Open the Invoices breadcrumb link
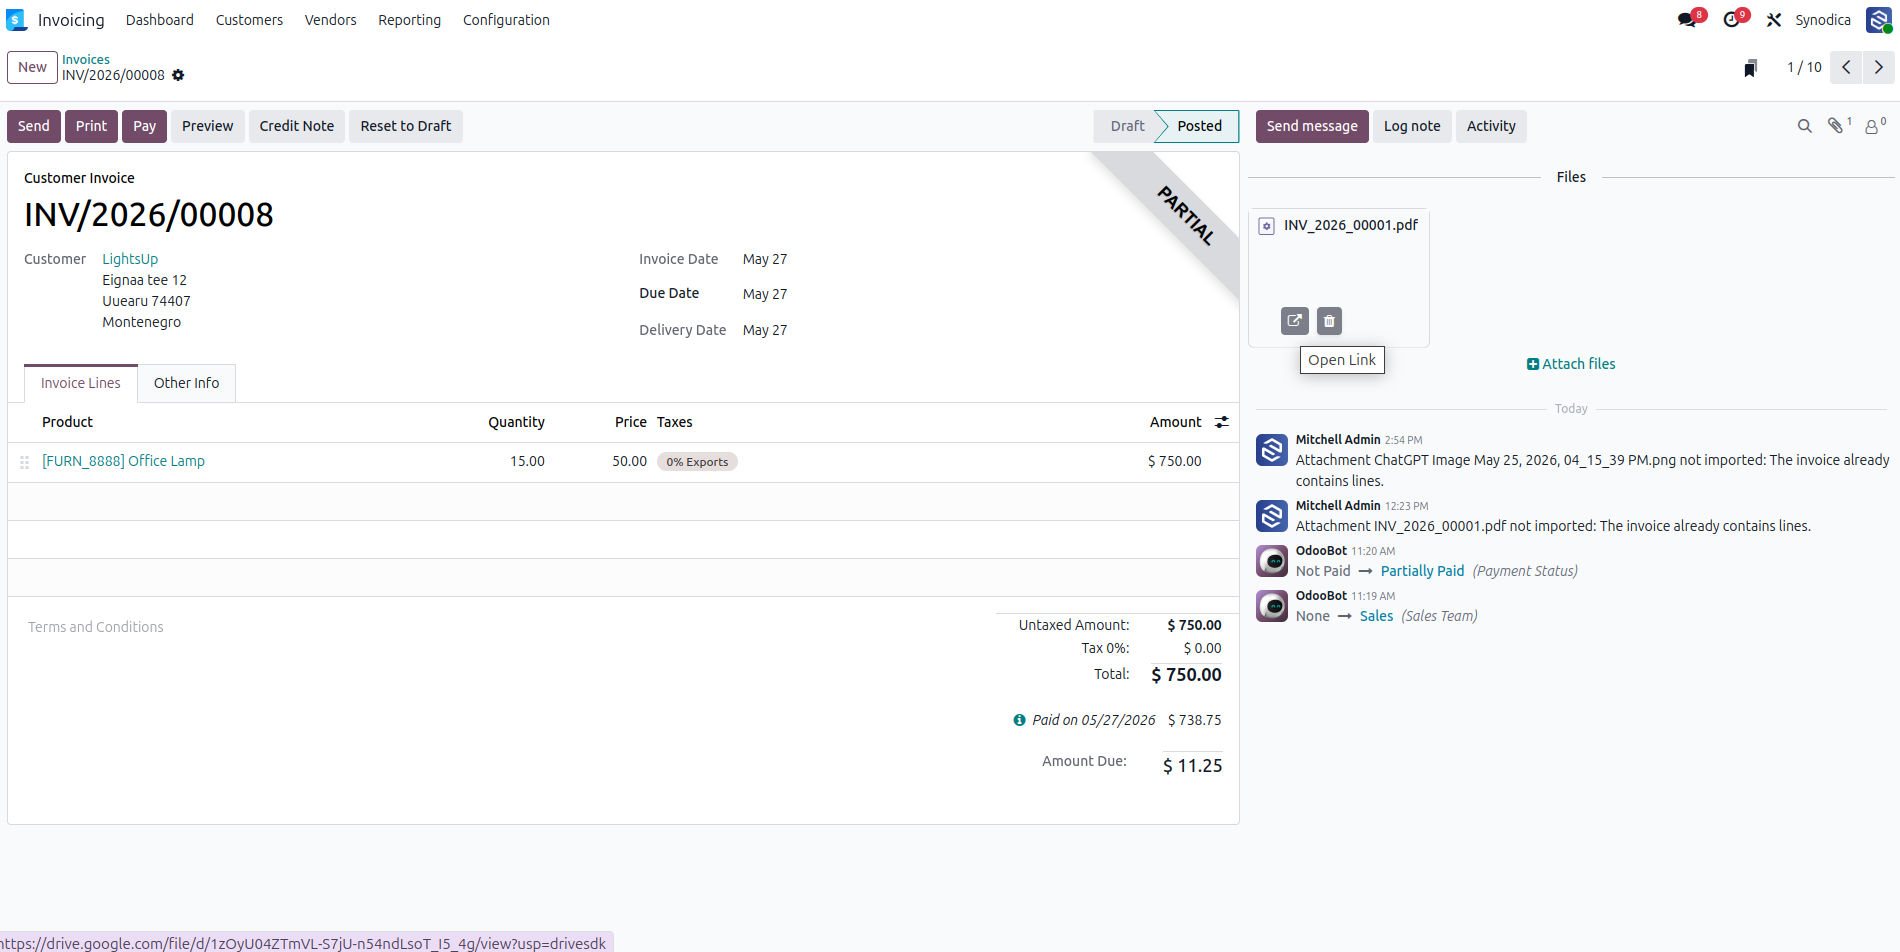Viewport: 1900px width, 952px height. pyautogui.click(x=86, y=59)
